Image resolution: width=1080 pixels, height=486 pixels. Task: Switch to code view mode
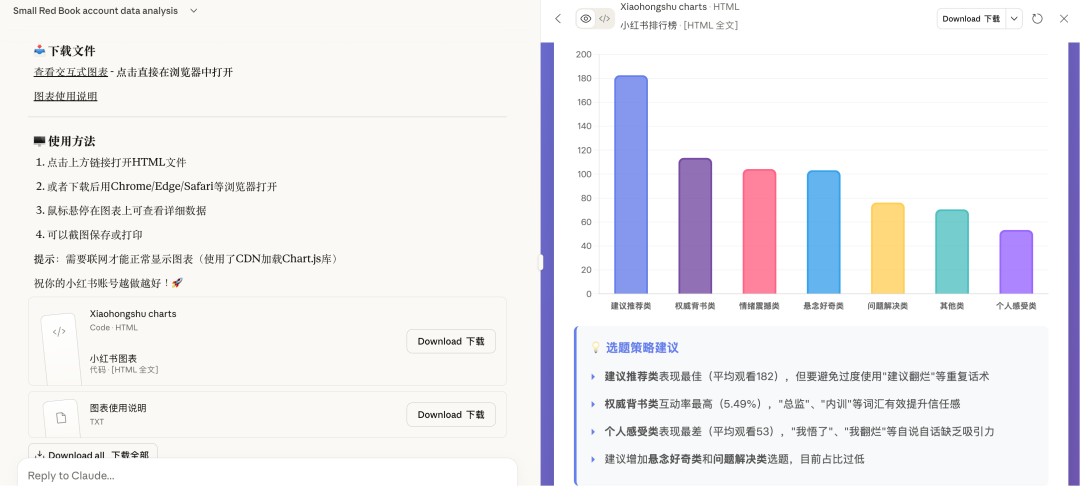[604, 18]
